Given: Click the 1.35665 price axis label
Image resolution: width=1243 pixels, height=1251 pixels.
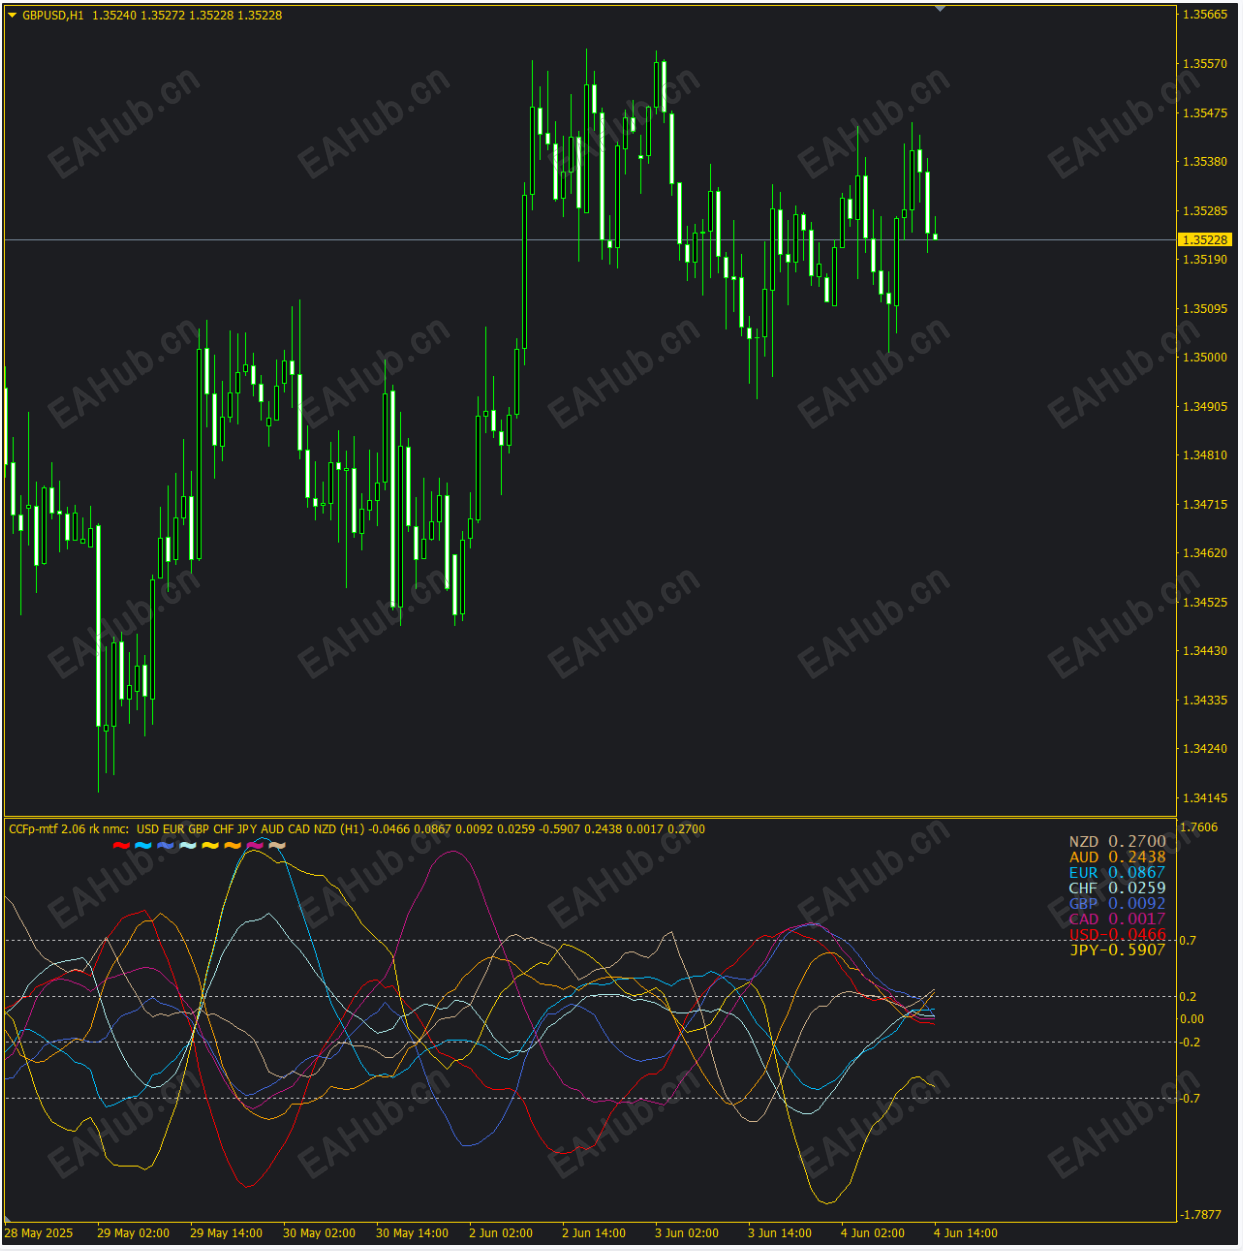Looking at the screenshot, I should coord(1205,15).
